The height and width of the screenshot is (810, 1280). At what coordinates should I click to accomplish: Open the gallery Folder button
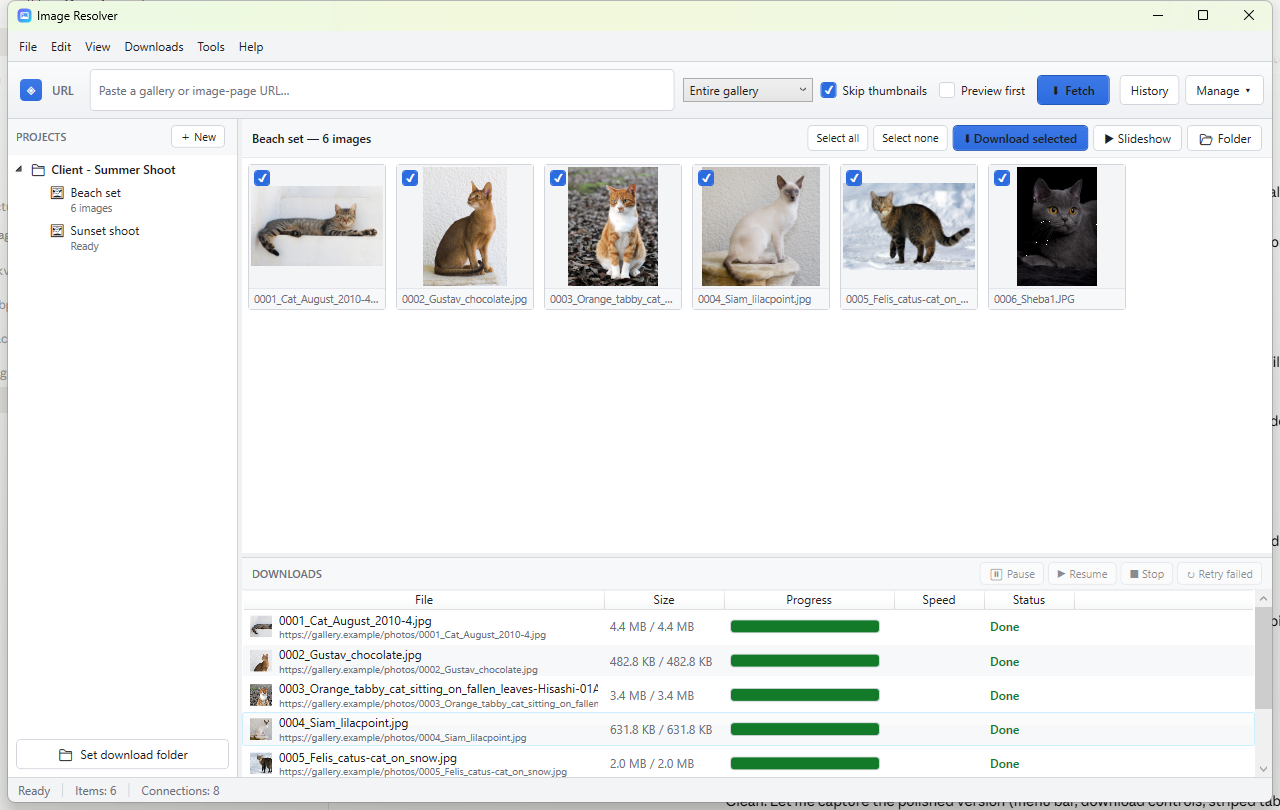tap(1225, 138)
